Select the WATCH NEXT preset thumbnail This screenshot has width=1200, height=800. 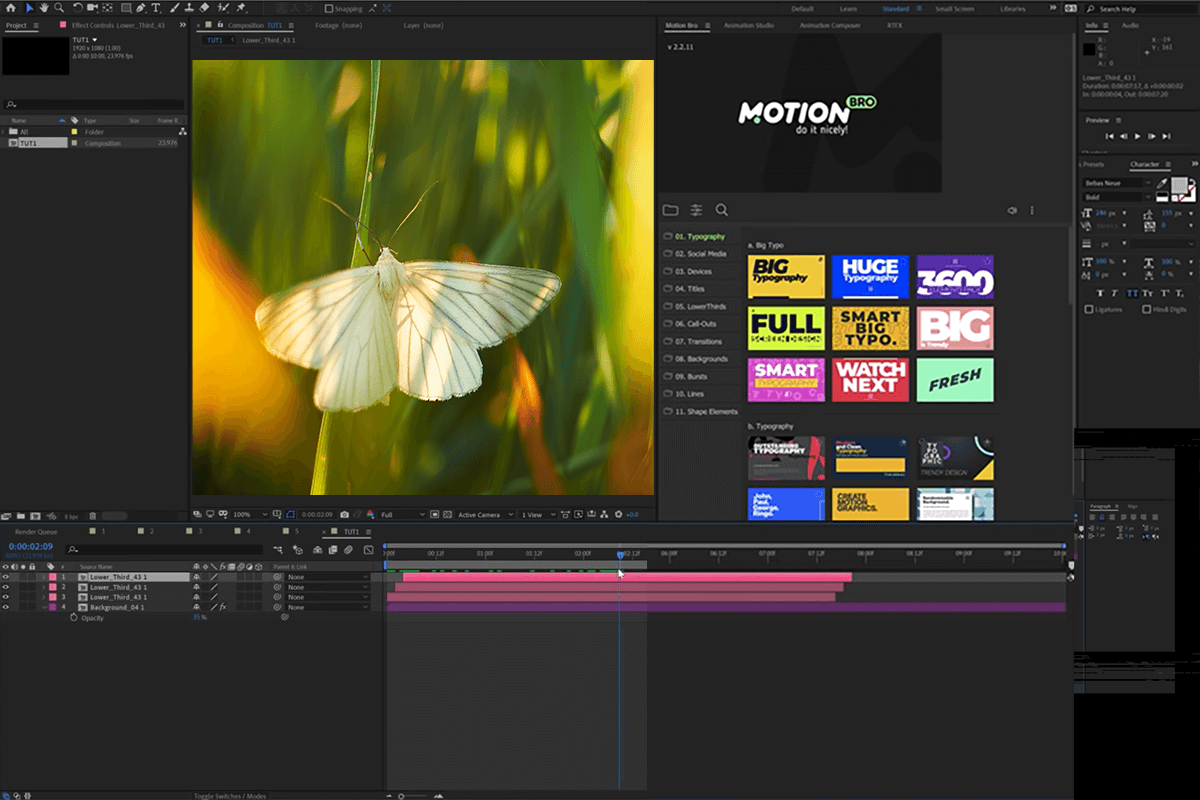(x=870, y=380)
